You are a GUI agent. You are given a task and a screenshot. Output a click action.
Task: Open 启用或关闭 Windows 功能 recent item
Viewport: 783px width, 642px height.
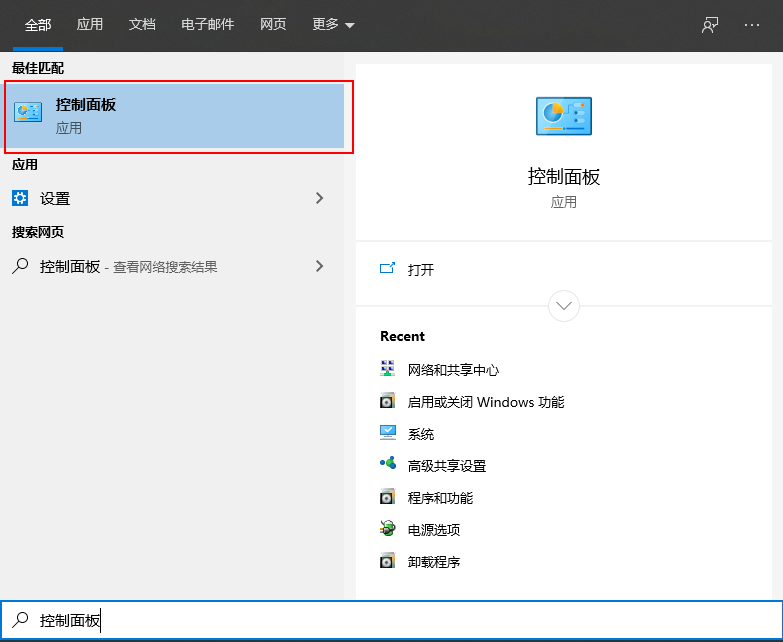[485, 402]
